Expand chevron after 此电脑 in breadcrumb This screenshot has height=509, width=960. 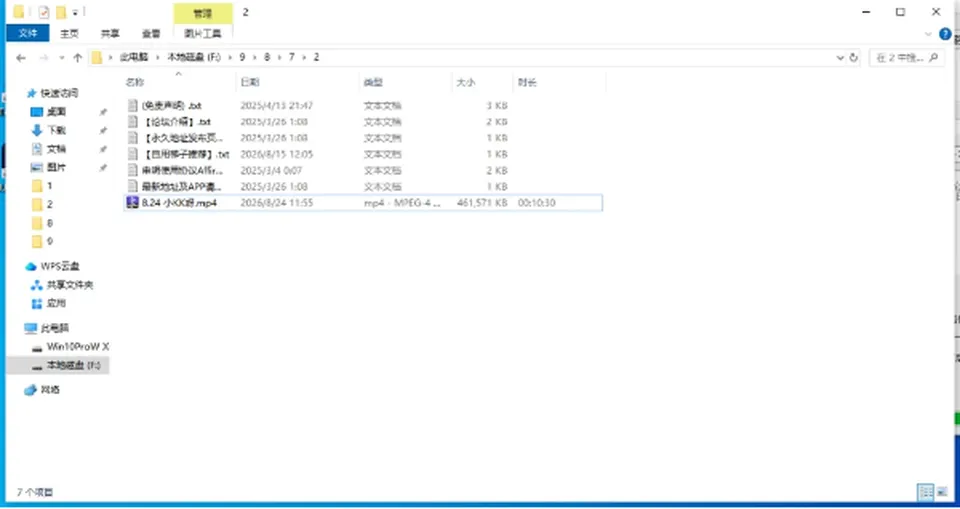[x=157, y=58]
